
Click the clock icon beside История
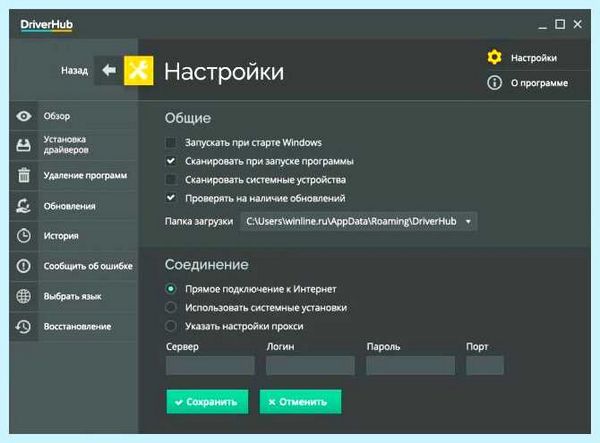coord(24,236)
